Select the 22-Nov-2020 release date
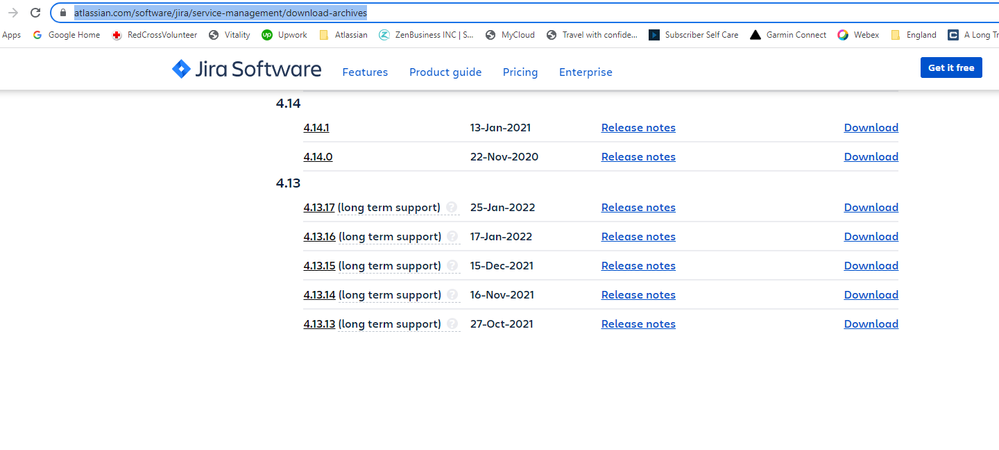 click(504, 157)
